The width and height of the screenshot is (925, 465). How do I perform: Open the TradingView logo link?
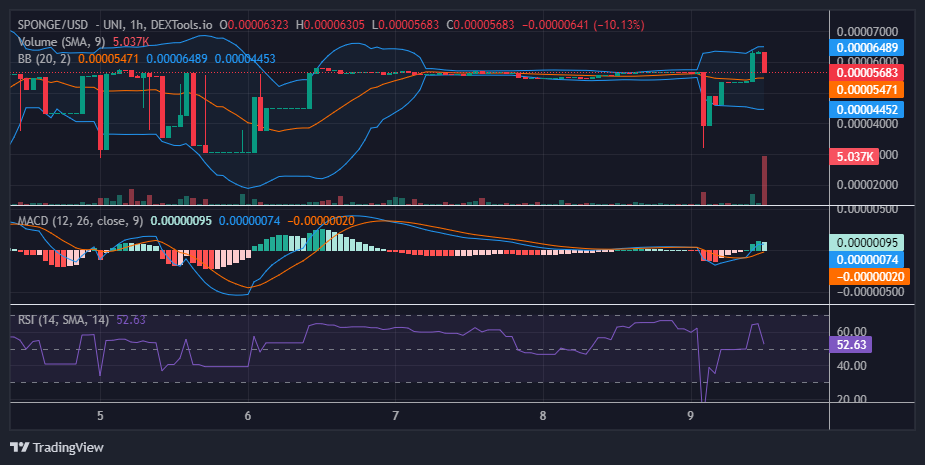click(57, 447)
